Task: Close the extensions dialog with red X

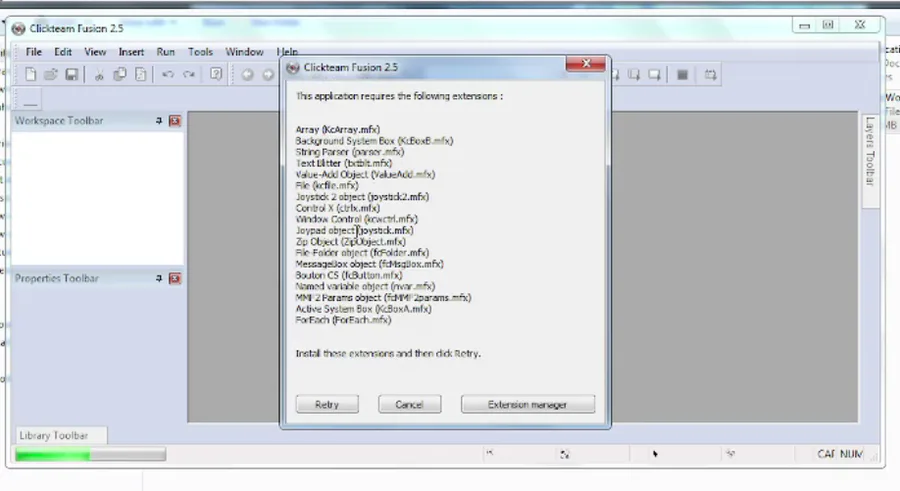Action: [x=585, y=64]
